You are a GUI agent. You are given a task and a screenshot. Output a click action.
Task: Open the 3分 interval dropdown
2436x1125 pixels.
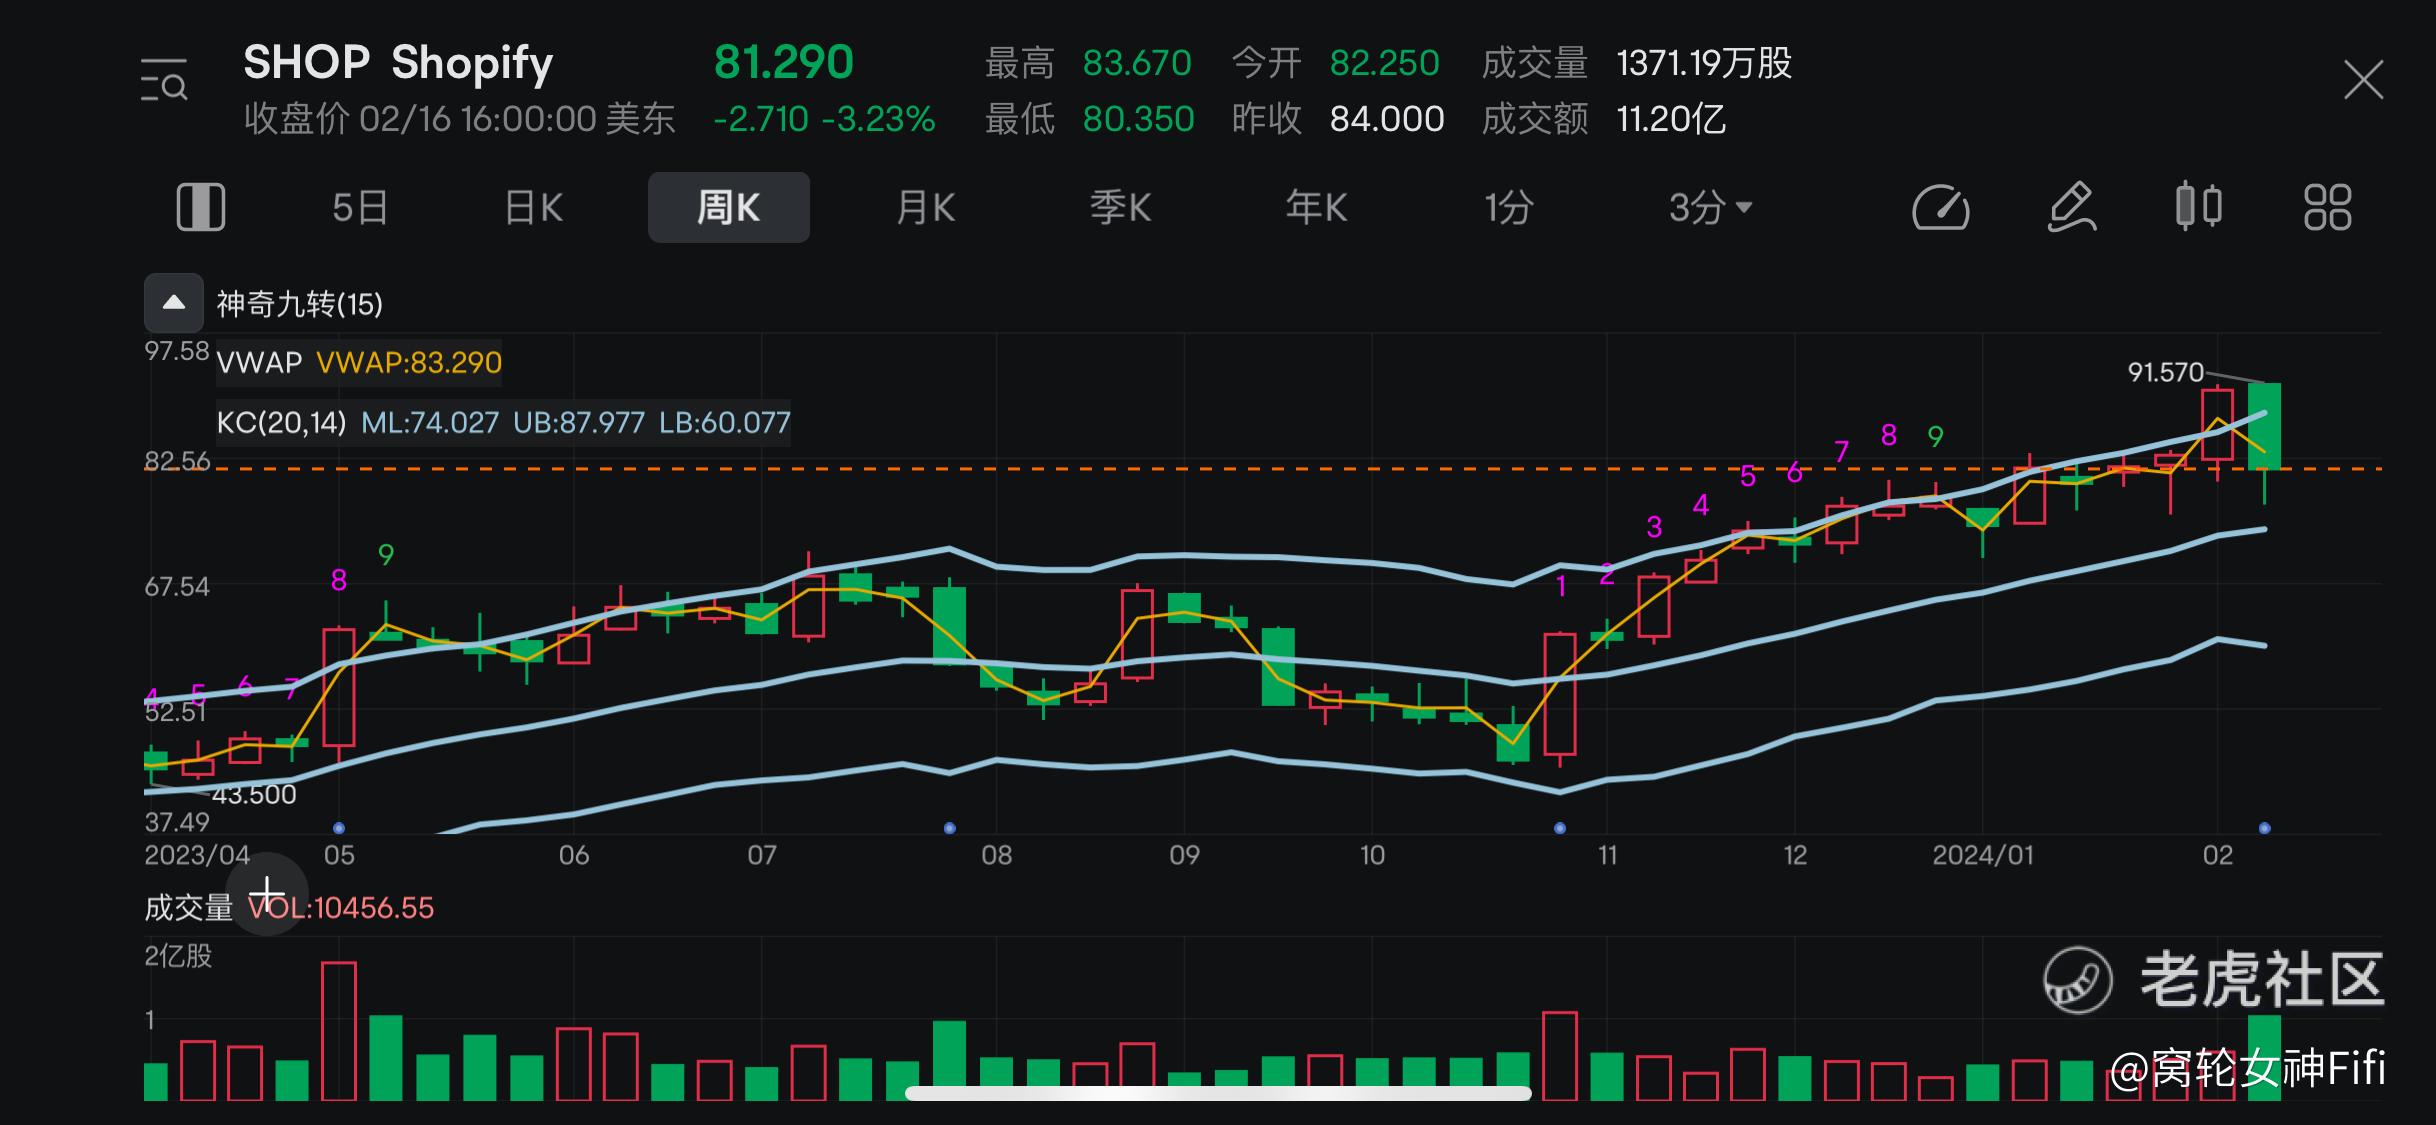coord(1710,207)
